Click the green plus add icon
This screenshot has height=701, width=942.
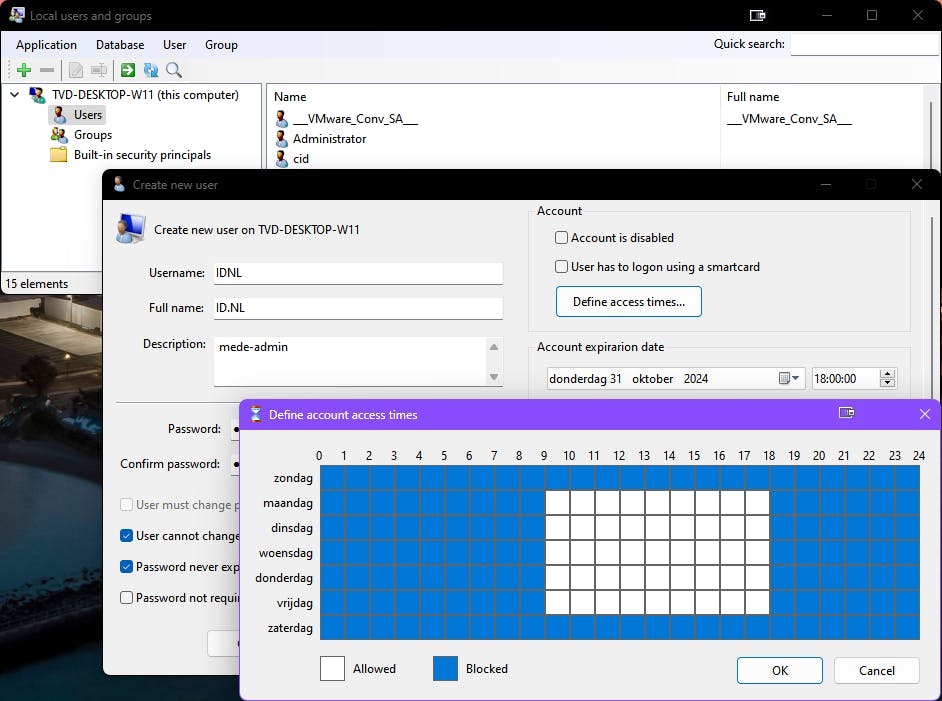tap(24, 70)
